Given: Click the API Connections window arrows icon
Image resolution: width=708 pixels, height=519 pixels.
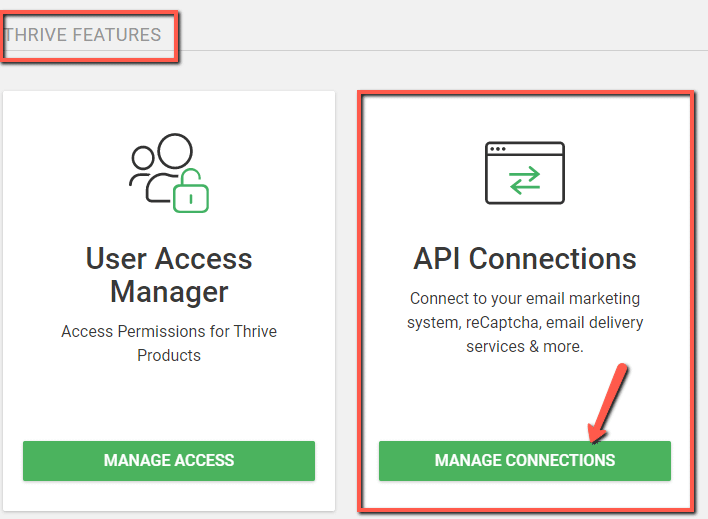Looking at the screenshot, I should tap(525, 173).
